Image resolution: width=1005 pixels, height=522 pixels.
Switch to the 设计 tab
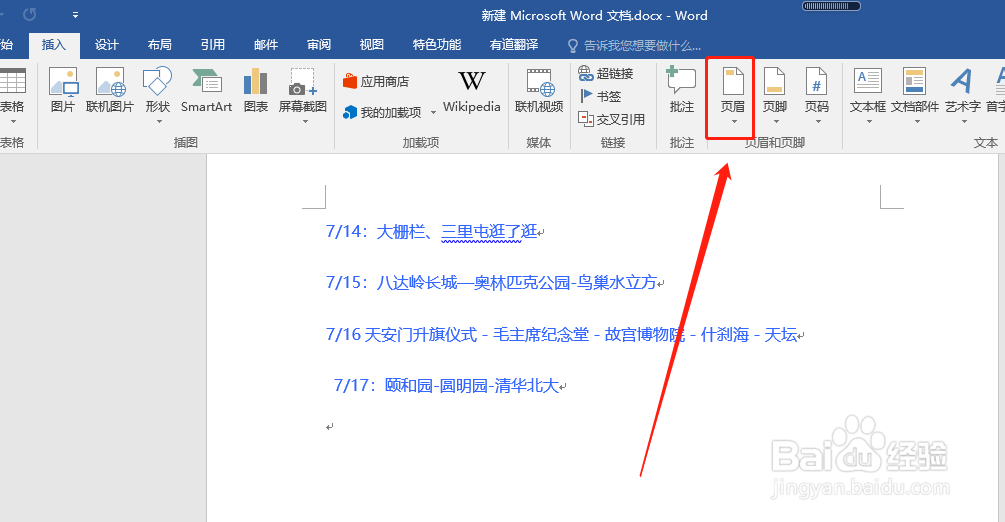click(106, 45)
